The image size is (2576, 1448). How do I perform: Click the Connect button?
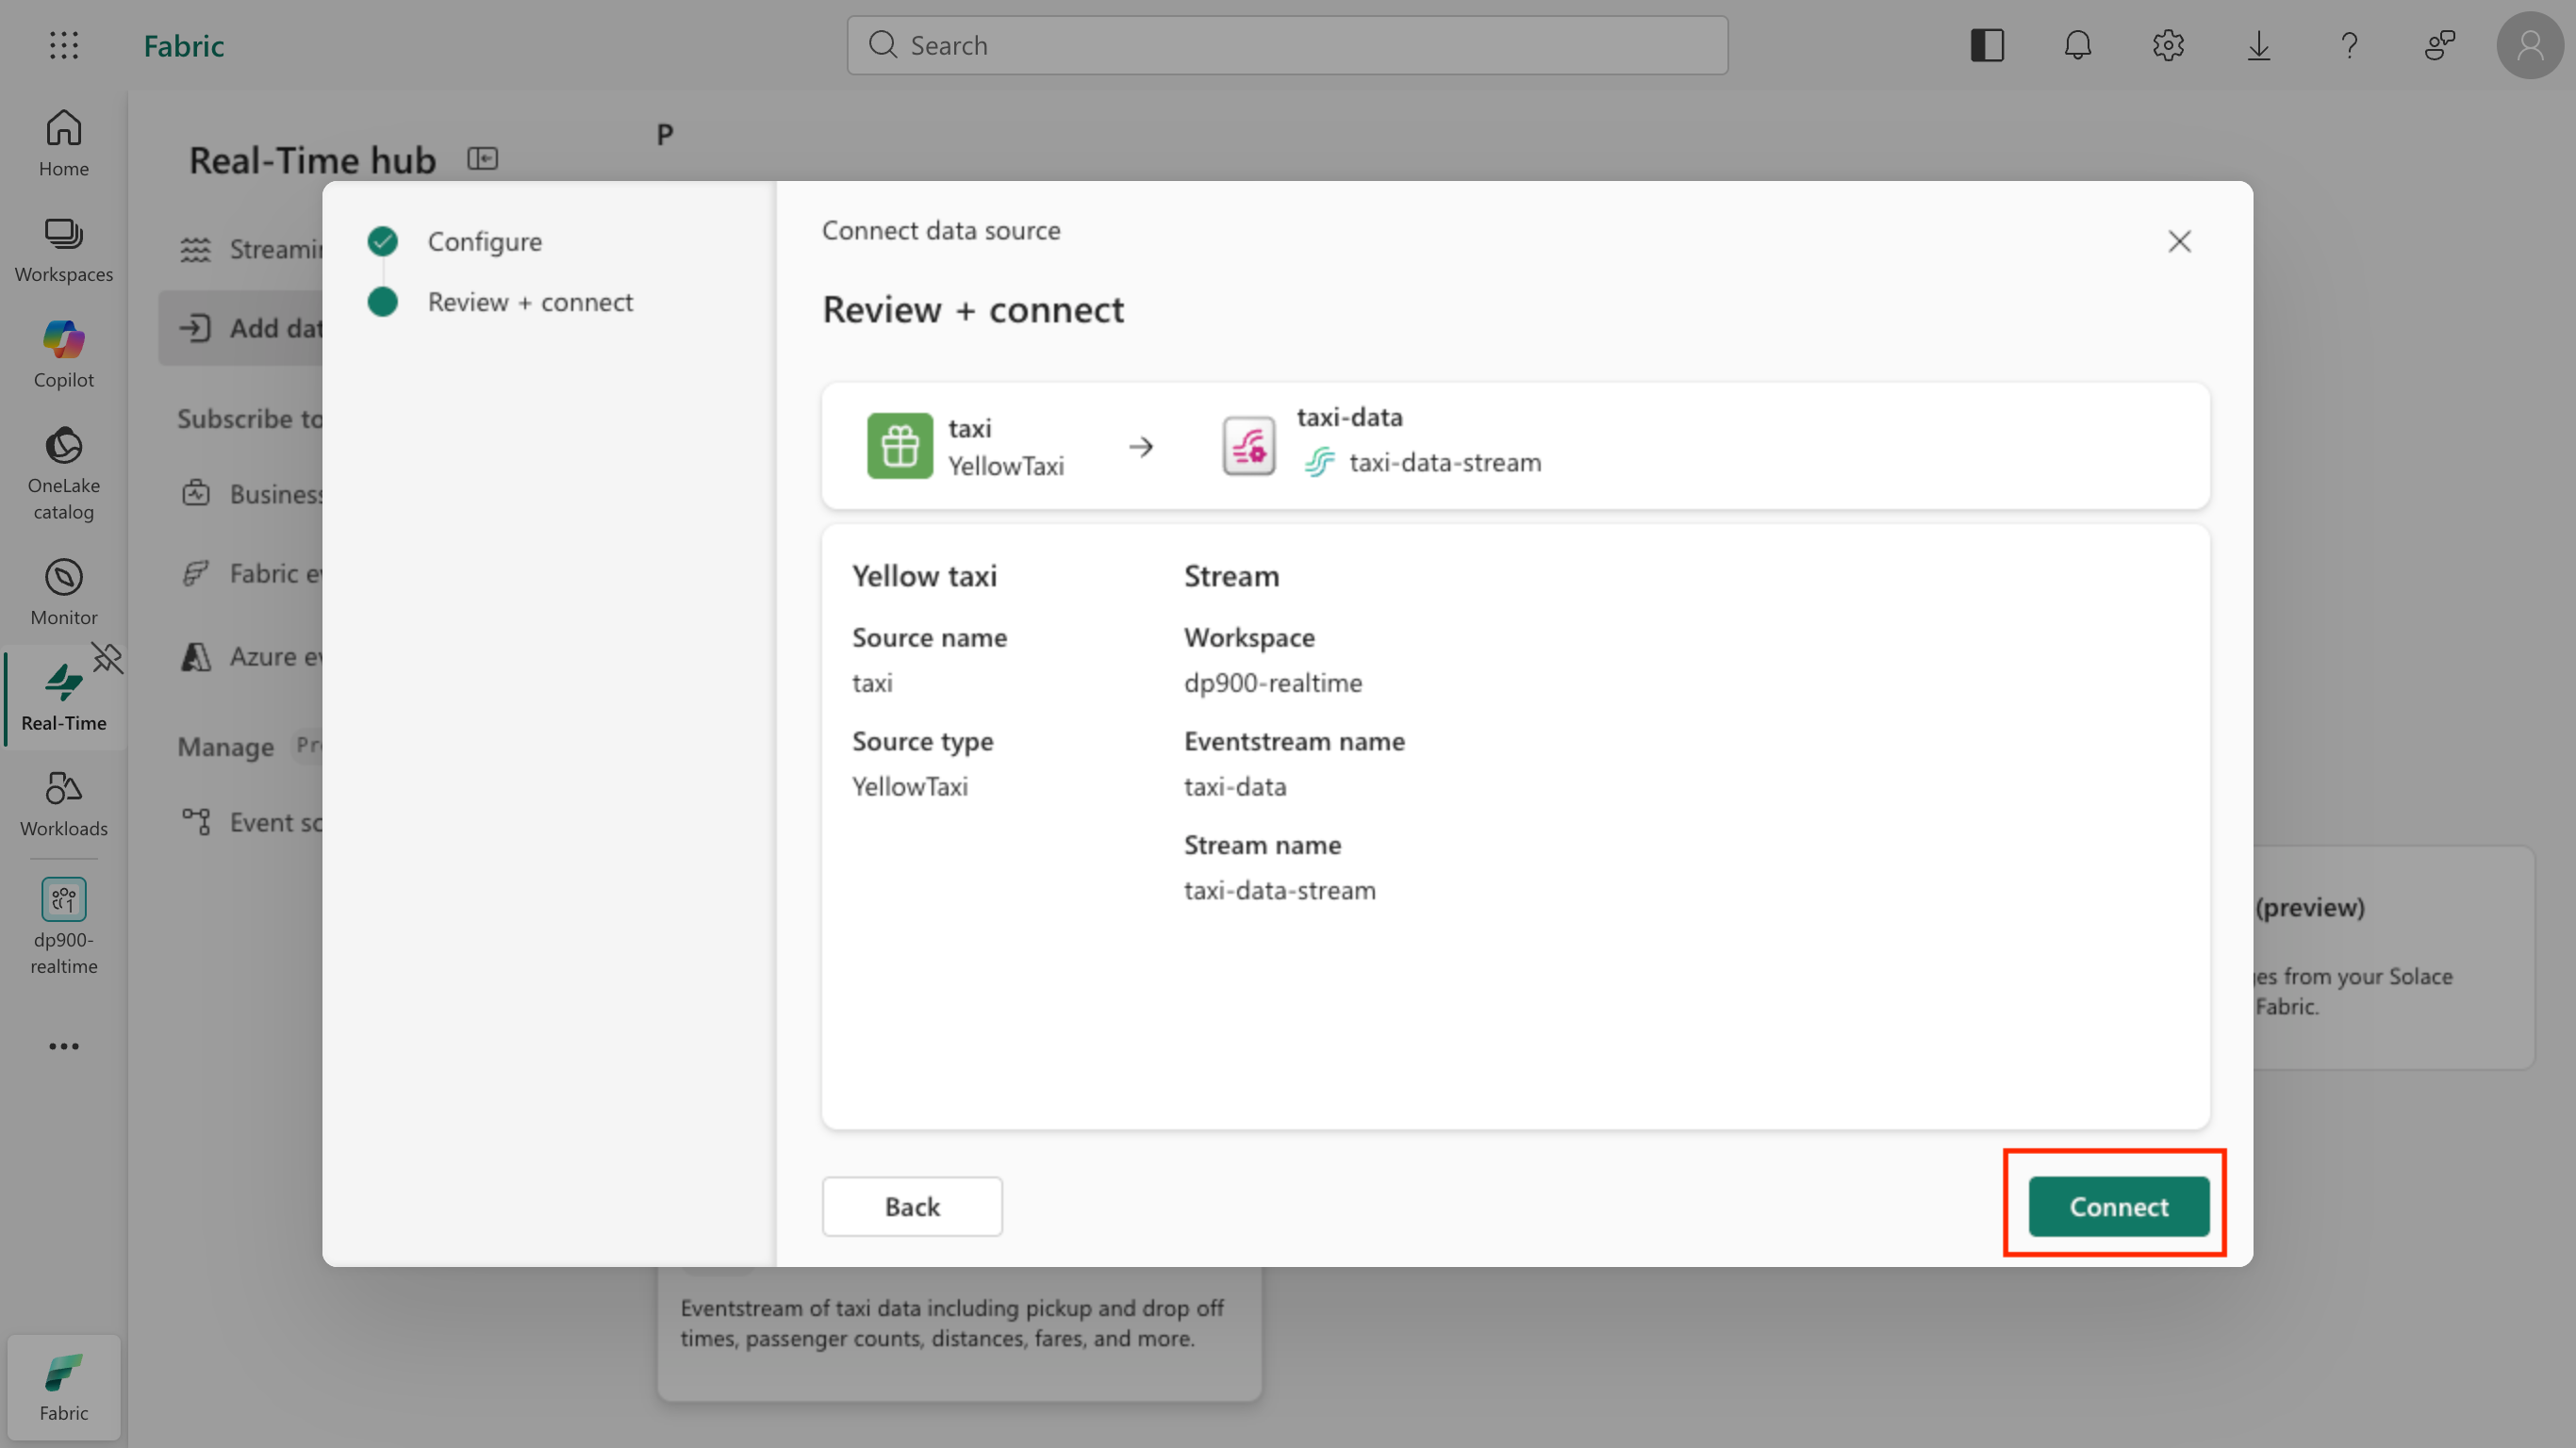point(2118,1207)
